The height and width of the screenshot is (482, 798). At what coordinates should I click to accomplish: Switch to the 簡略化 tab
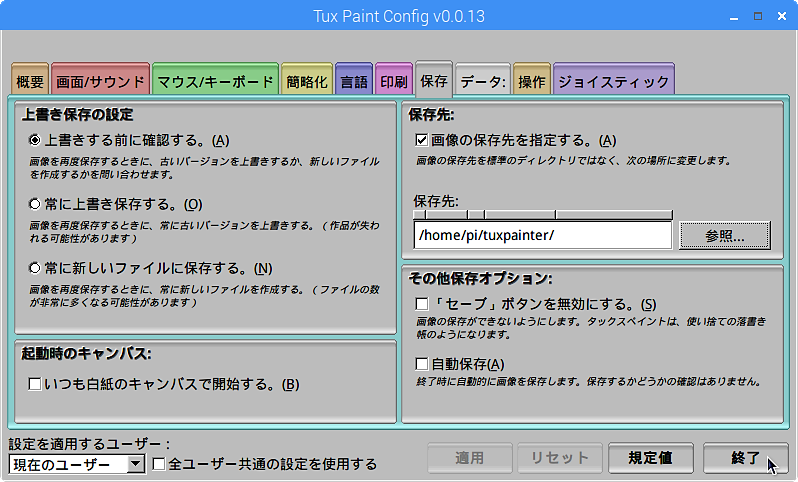click(307, 79)
